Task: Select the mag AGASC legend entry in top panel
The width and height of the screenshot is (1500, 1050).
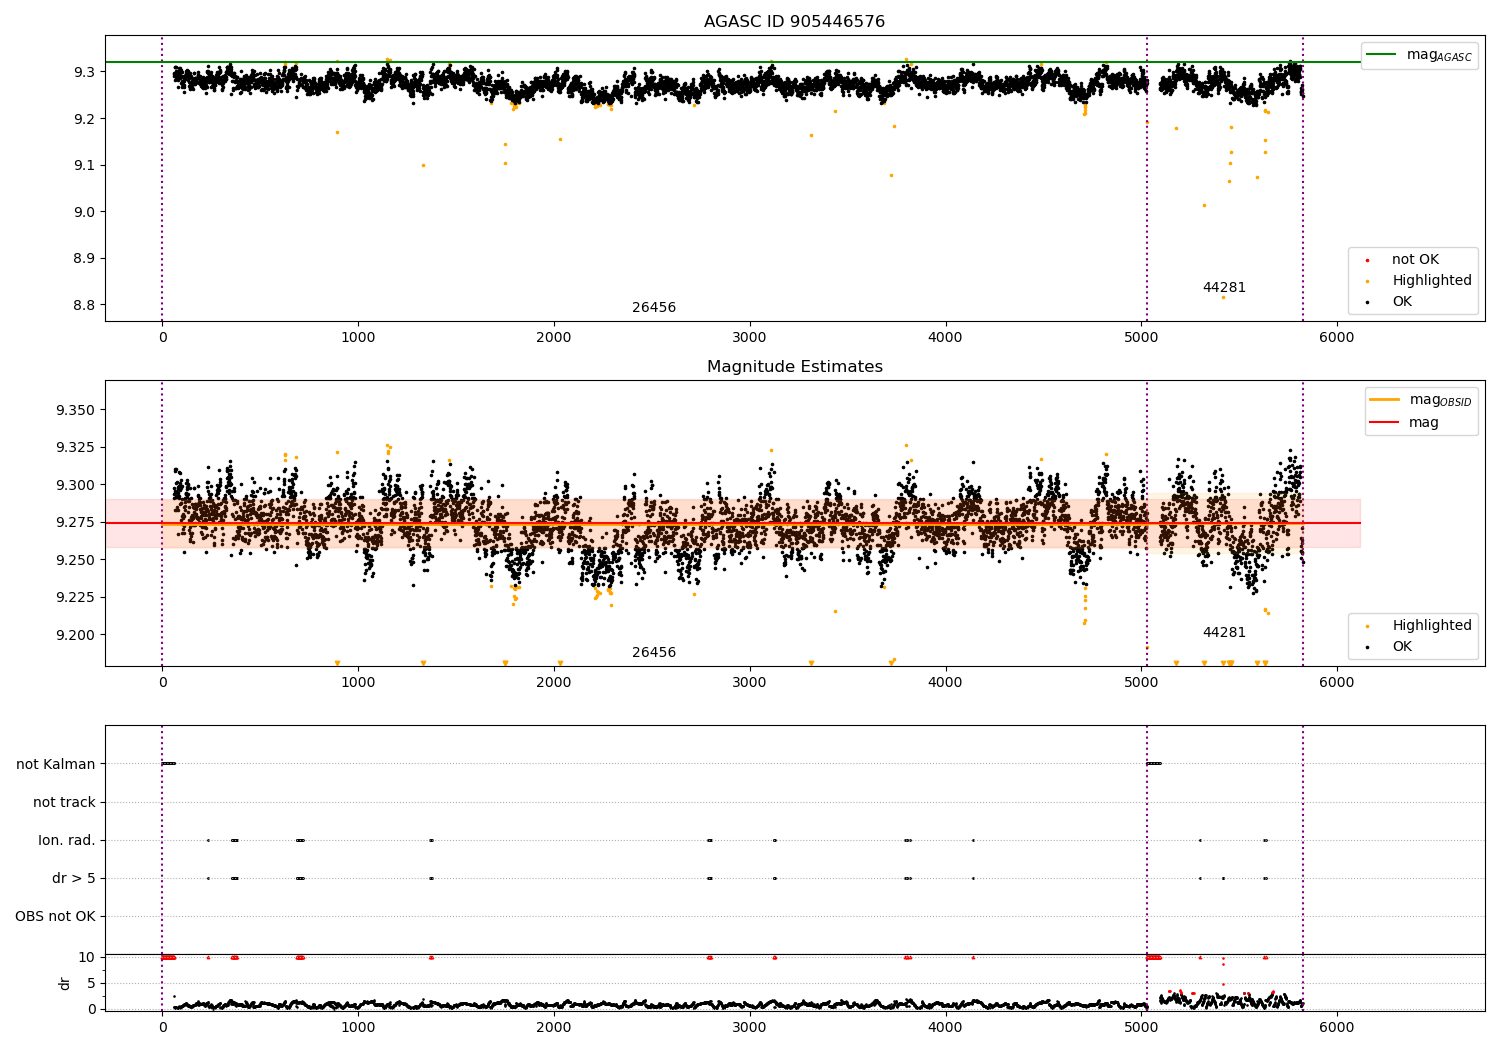Action: [1420, 55]
